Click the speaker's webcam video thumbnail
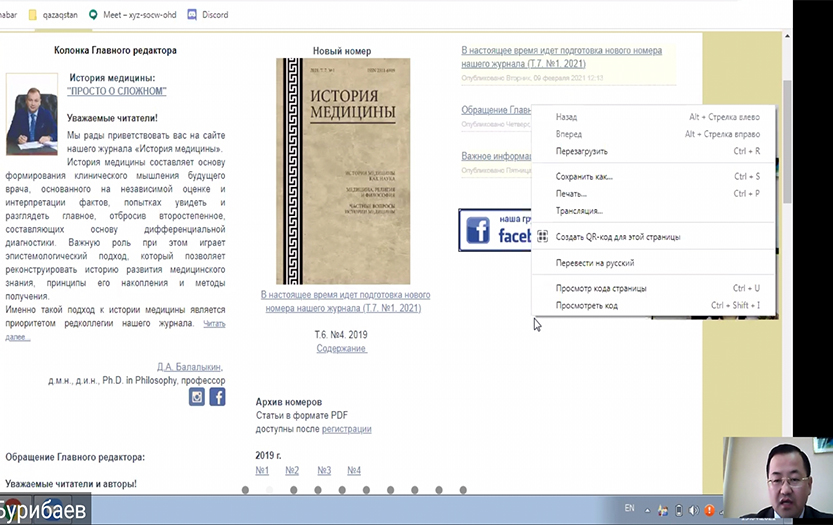The height and width of the screenshot is (525, 833). point(778,478)
